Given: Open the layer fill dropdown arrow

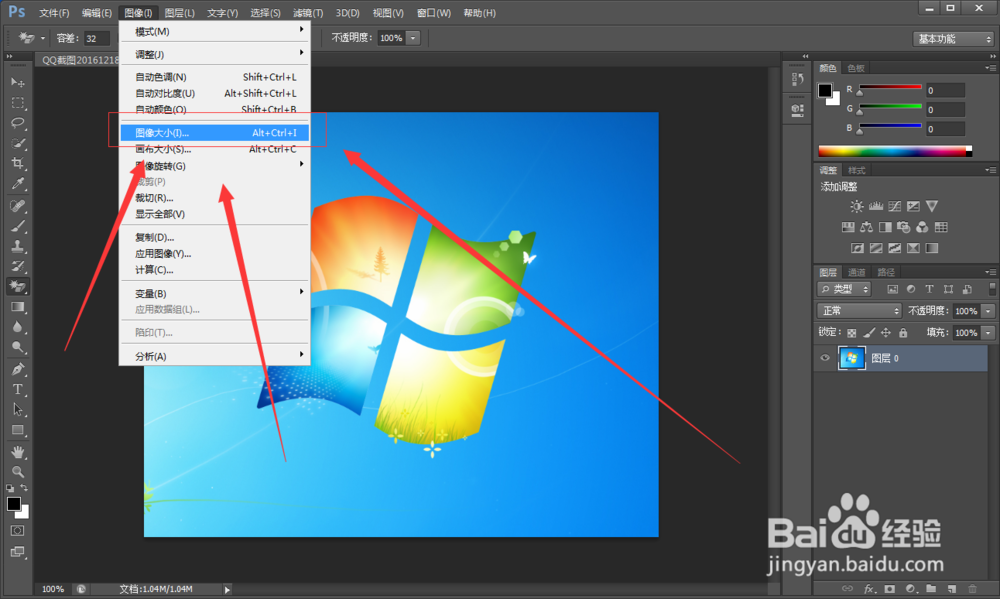Looking at the screenshot, I should point(988,332).
